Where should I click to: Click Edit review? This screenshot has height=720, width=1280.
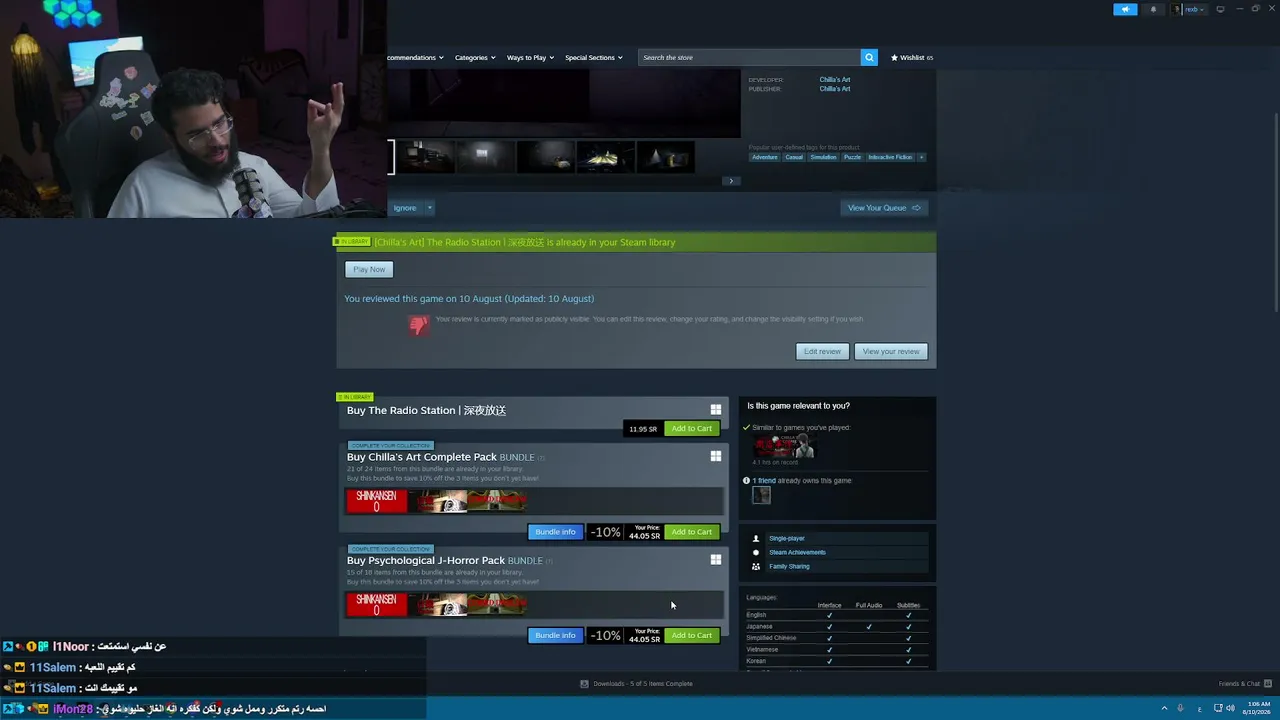coord(822,351)
